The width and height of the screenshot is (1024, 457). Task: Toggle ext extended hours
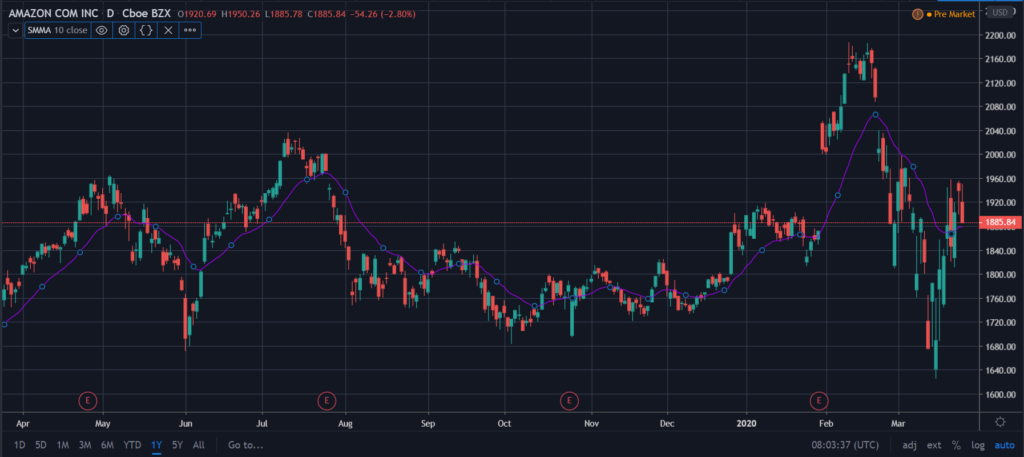[935, 445]
